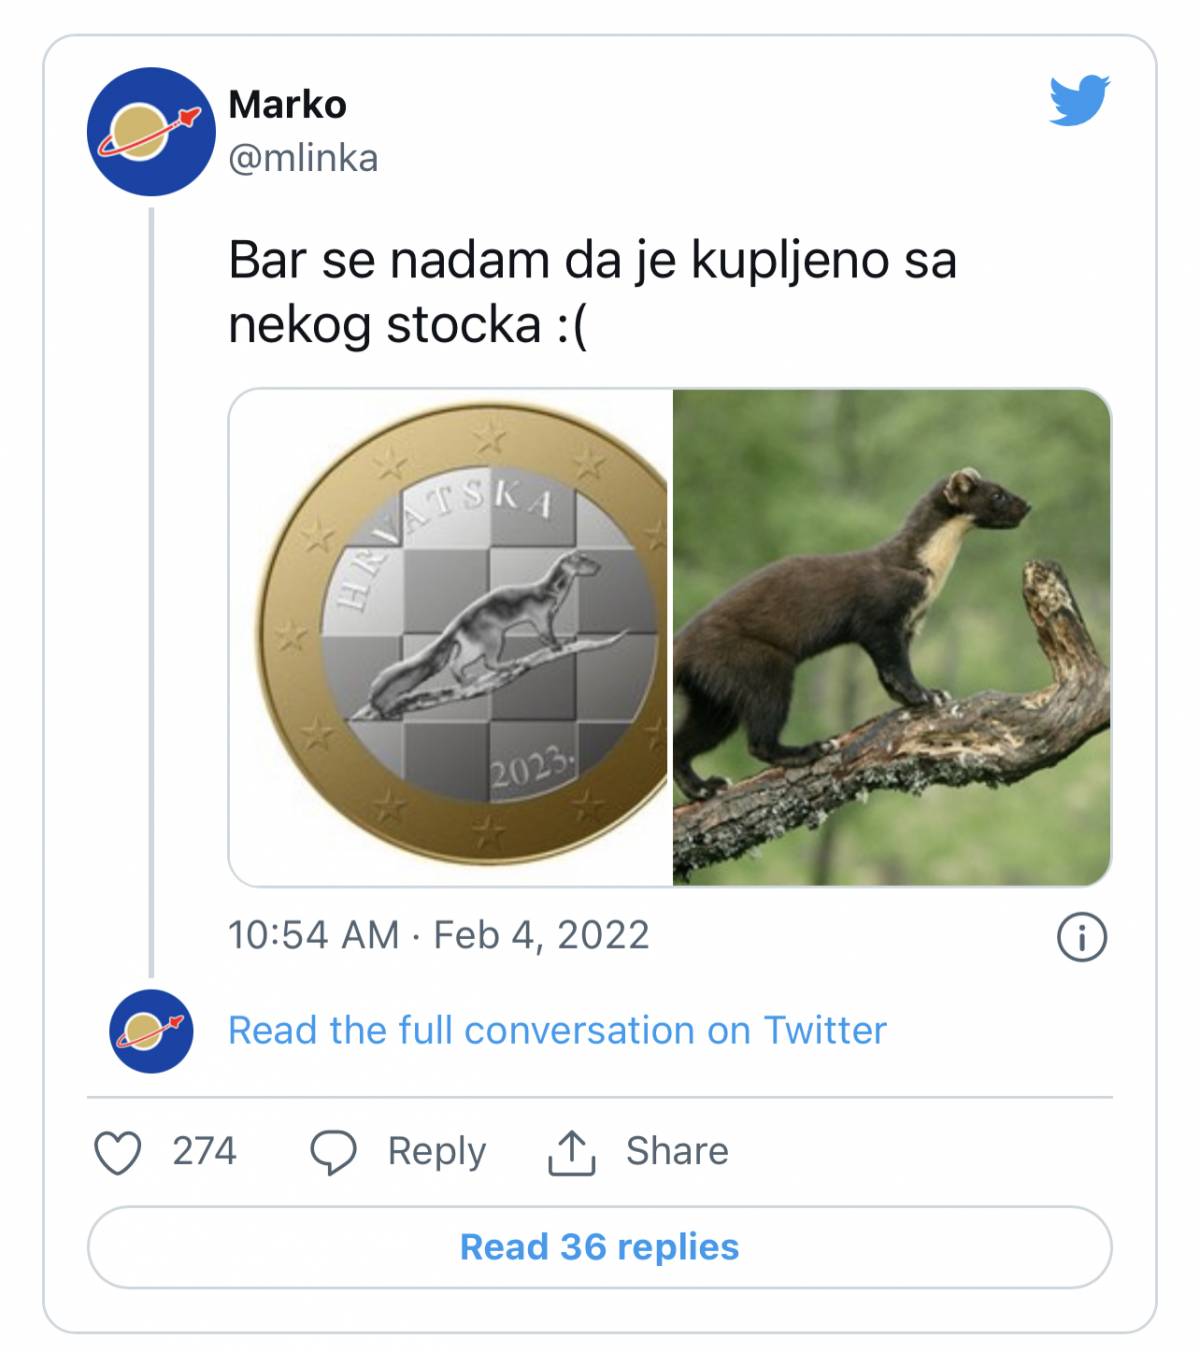
Task: Click the small avatar beside conversation link
Action: [x=150, y=1031]
